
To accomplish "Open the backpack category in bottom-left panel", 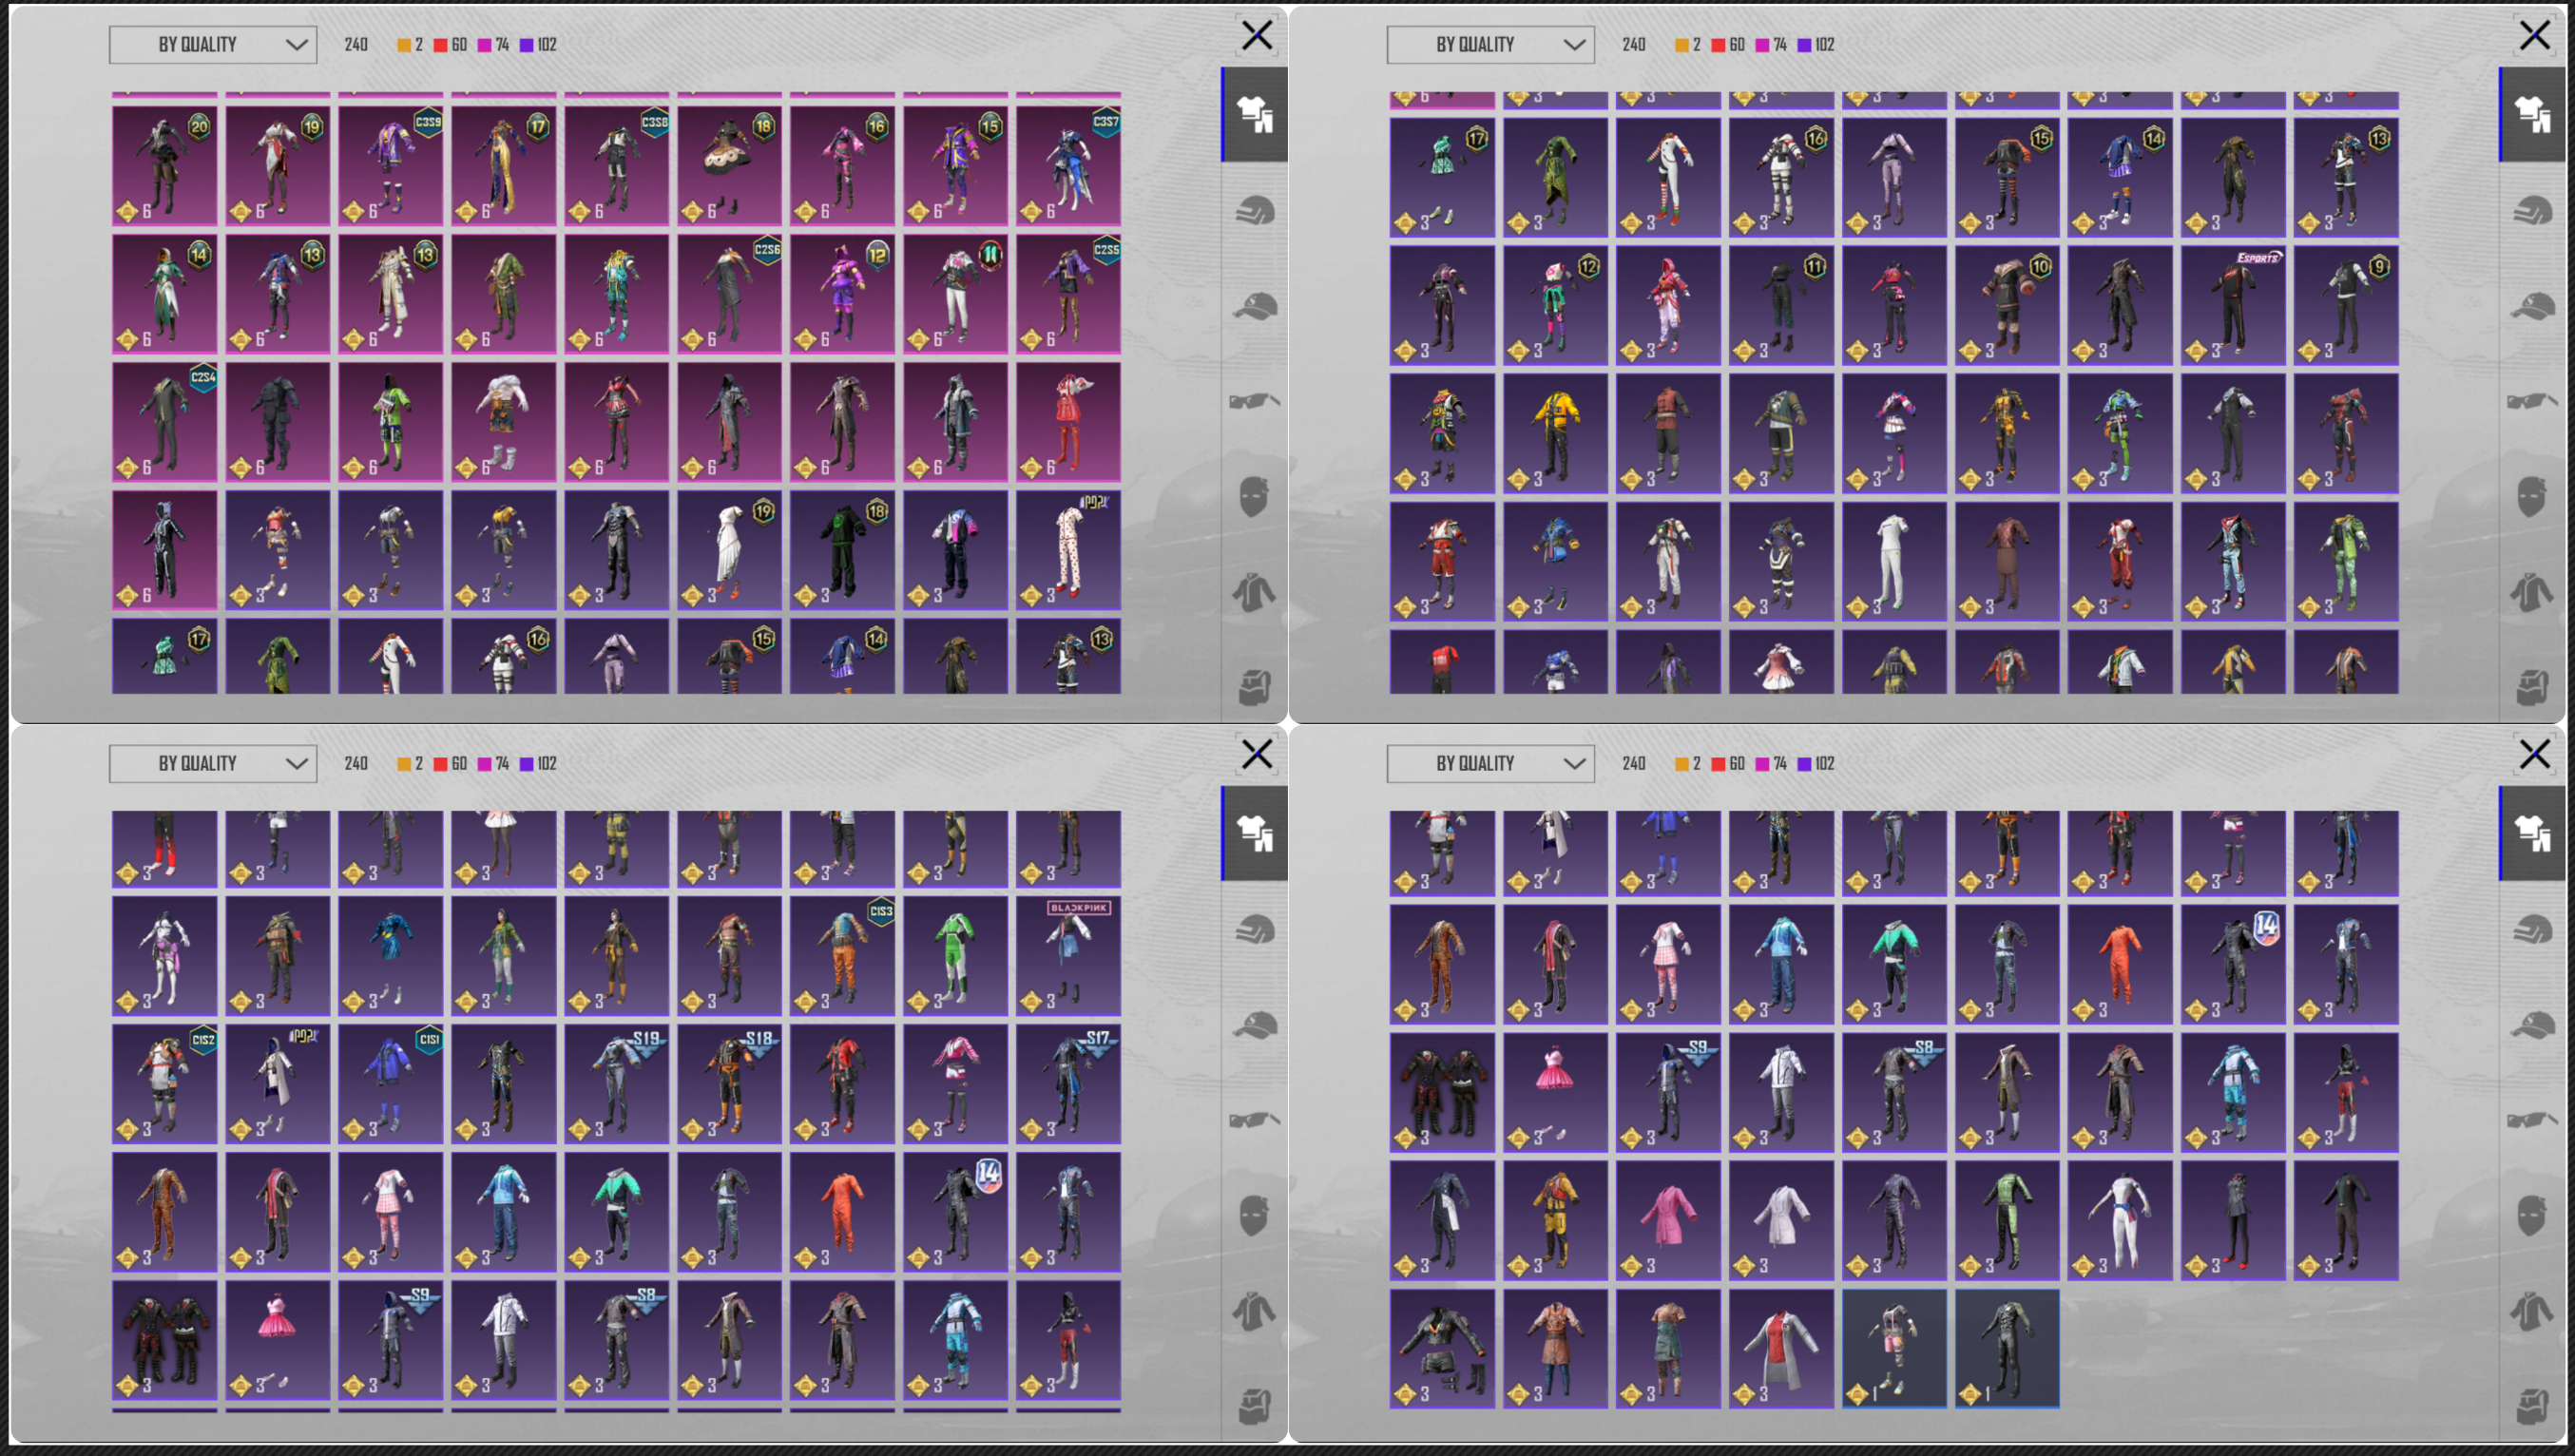I will tap(1254, 1407).
